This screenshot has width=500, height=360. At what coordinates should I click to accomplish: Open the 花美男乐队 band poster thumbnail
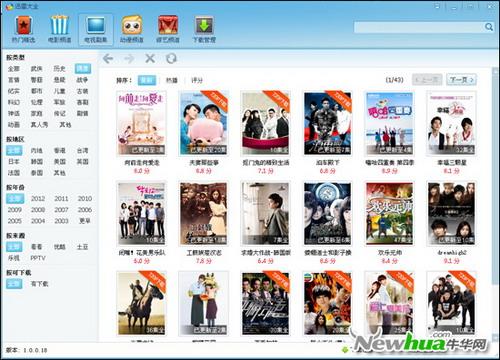coord(141,213)
